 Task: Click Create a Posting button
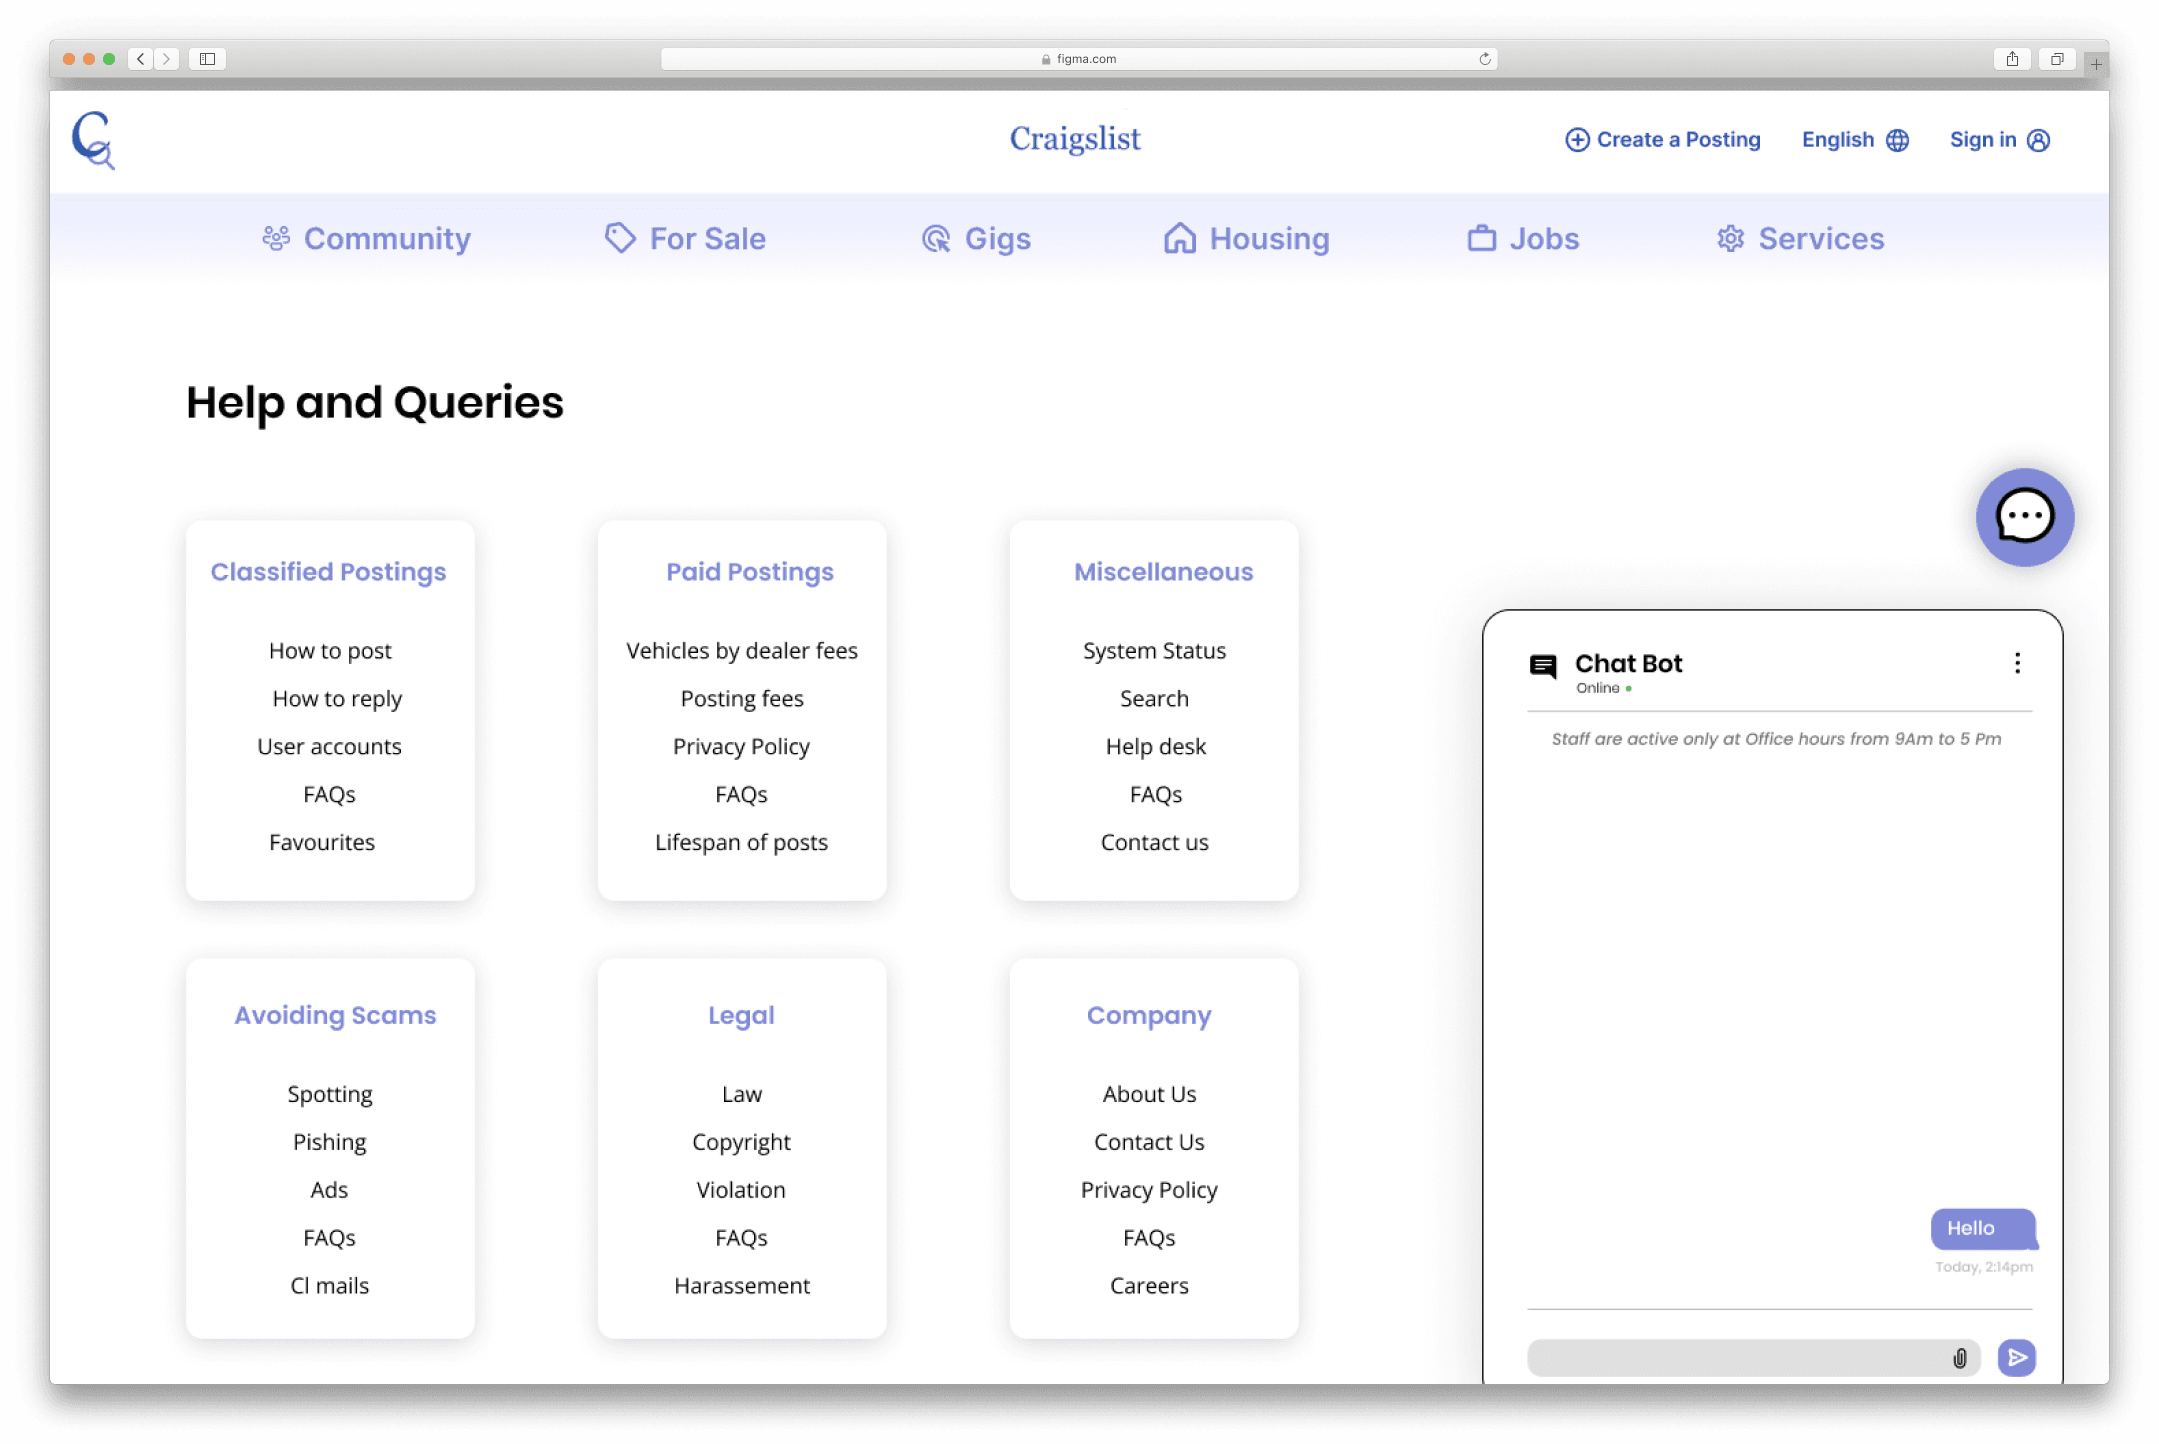tap(1662, 140)
